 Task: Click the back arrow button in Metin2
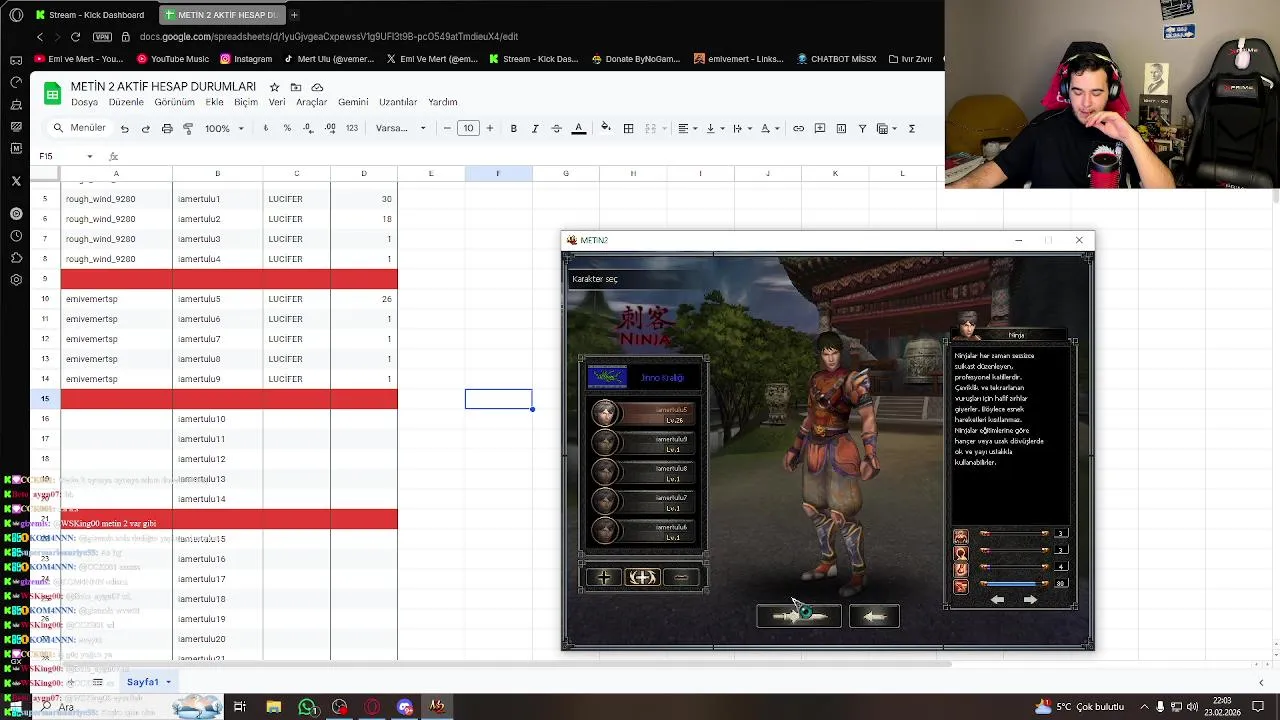(x=874, y=616)
